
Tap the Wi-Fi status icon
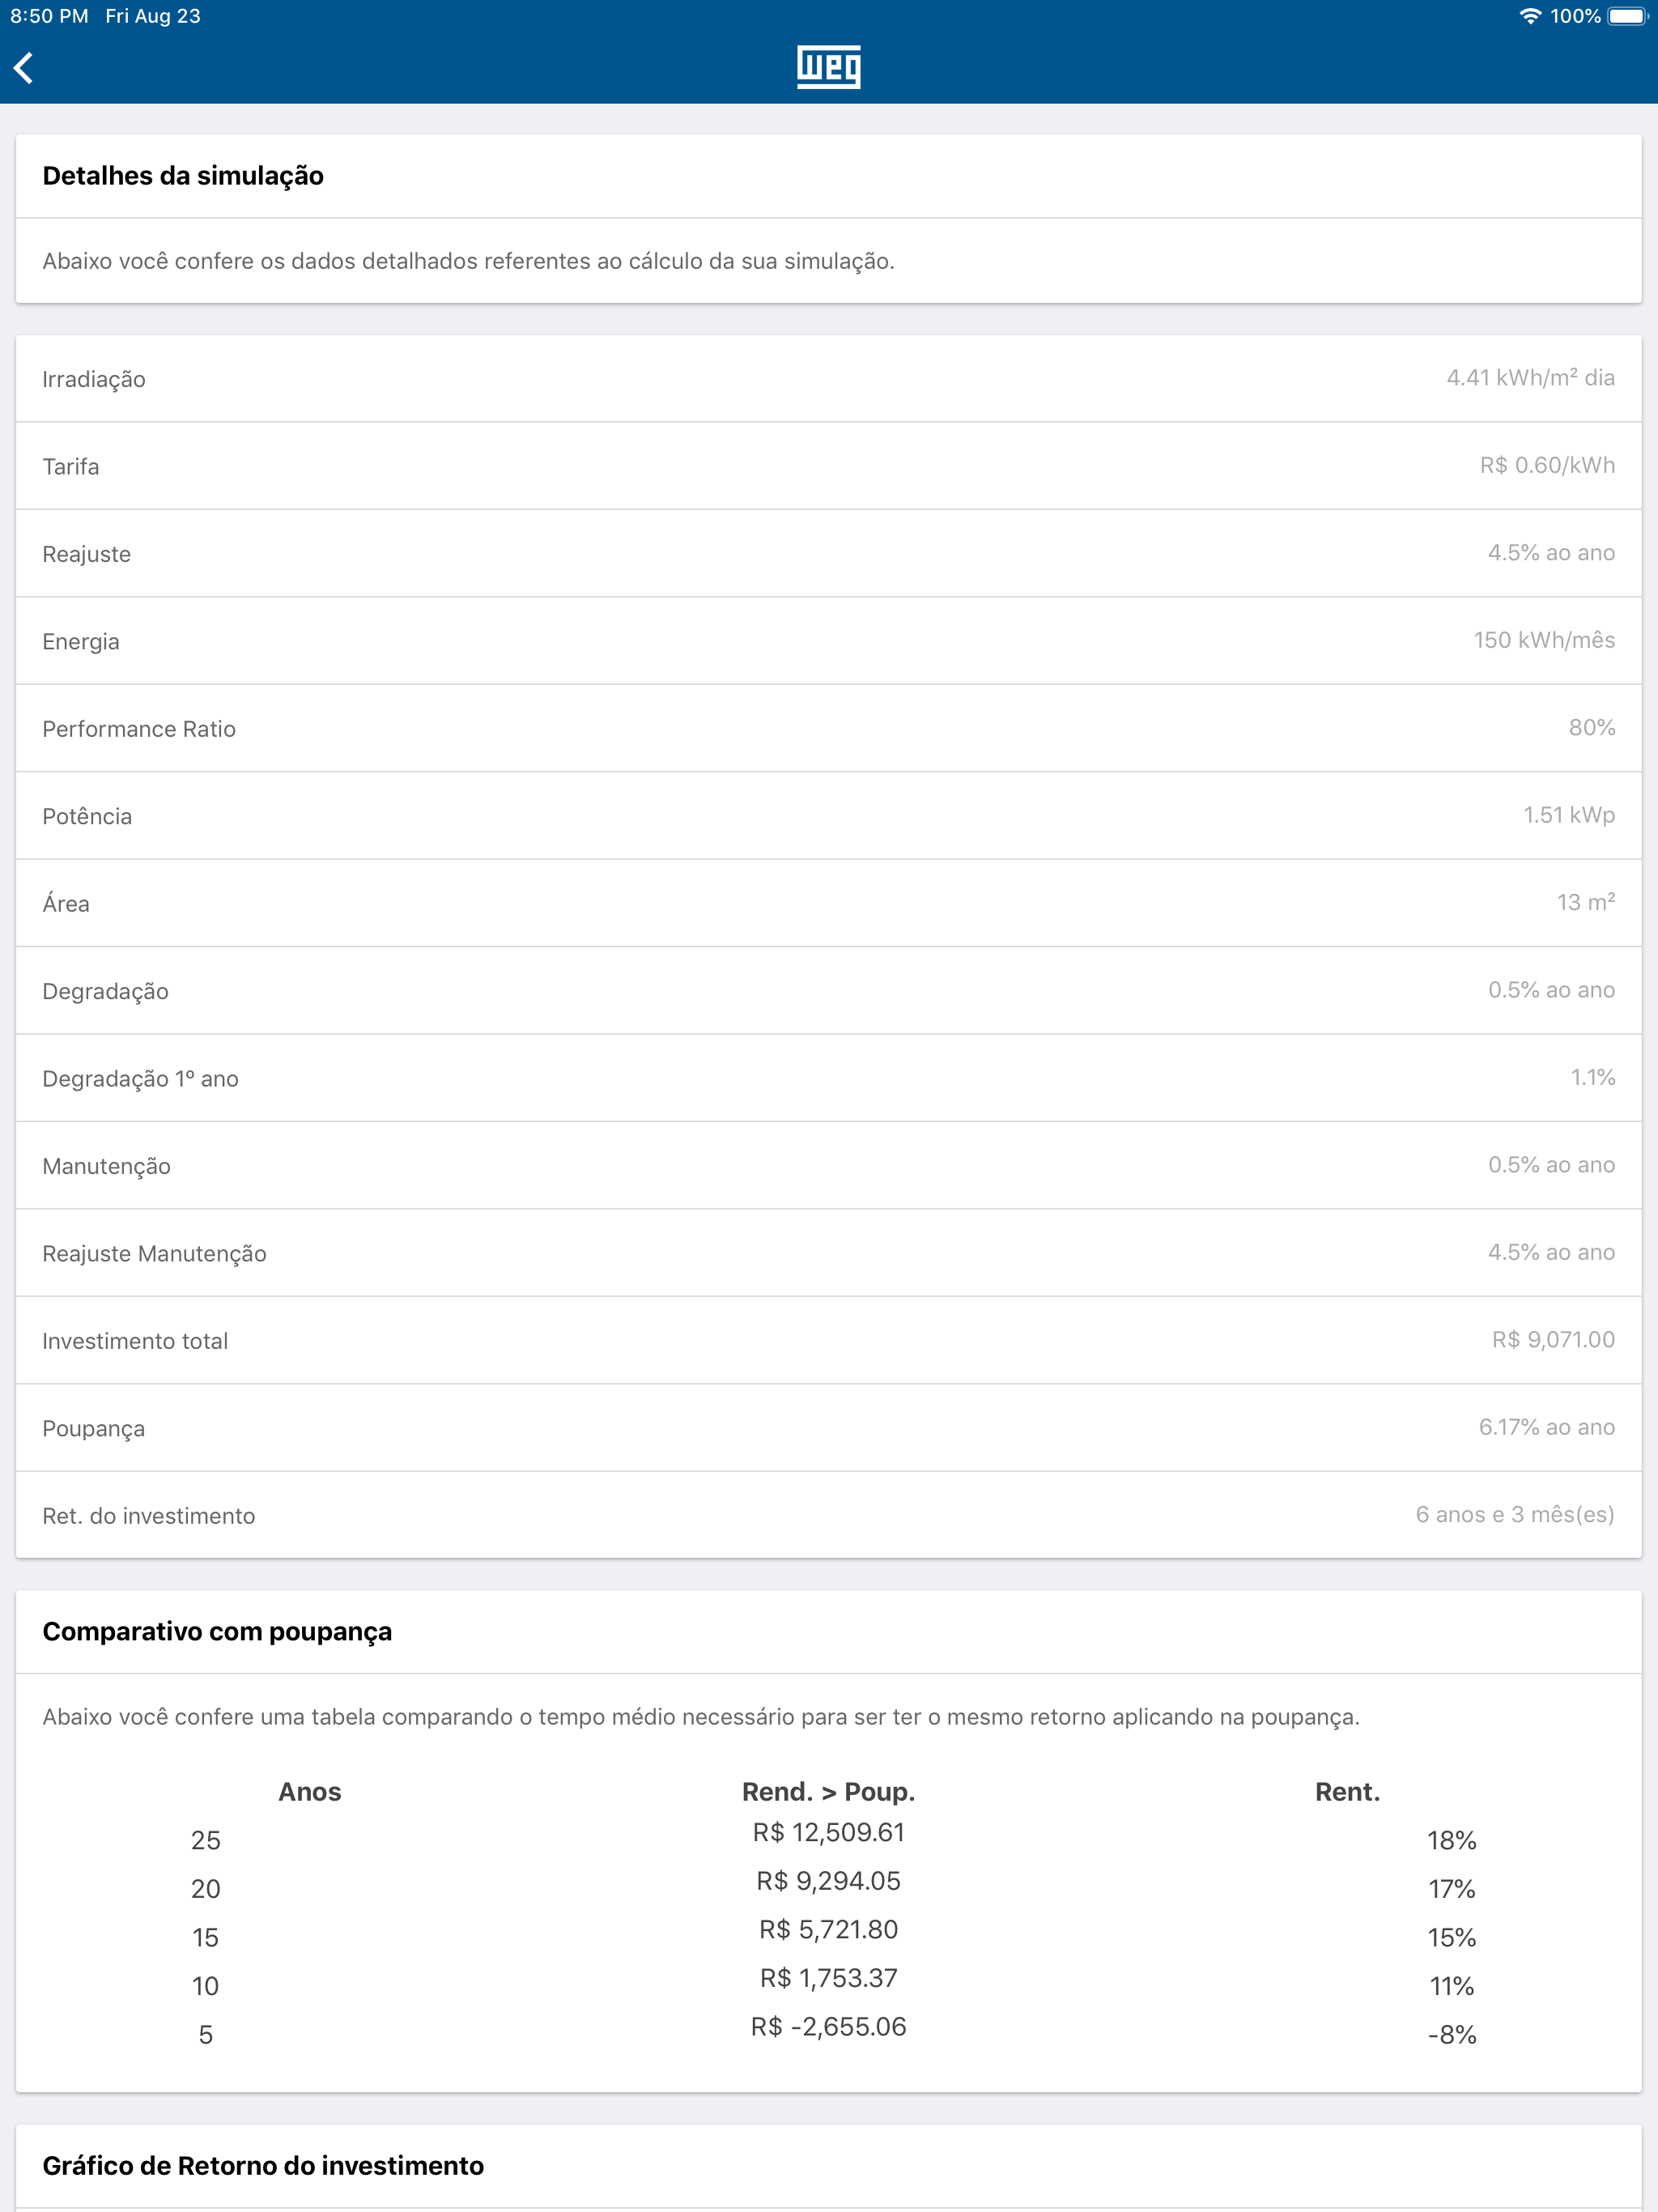(1529, 16)
